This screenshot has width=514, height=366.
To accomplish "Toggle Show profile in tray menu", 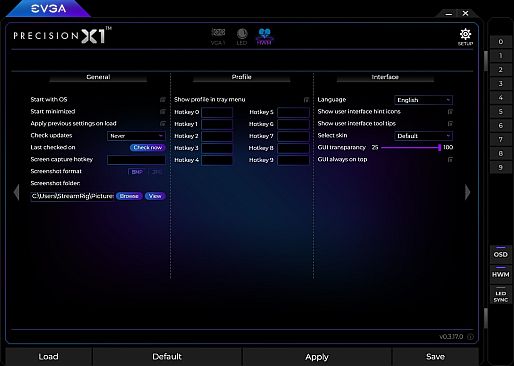I will coord(306,99).
